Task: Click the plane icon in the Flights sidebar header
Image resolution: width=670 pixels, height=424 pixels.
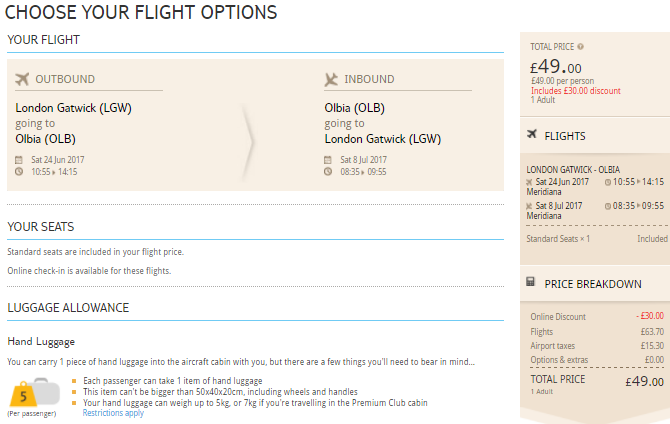Action: click(532, 134)
